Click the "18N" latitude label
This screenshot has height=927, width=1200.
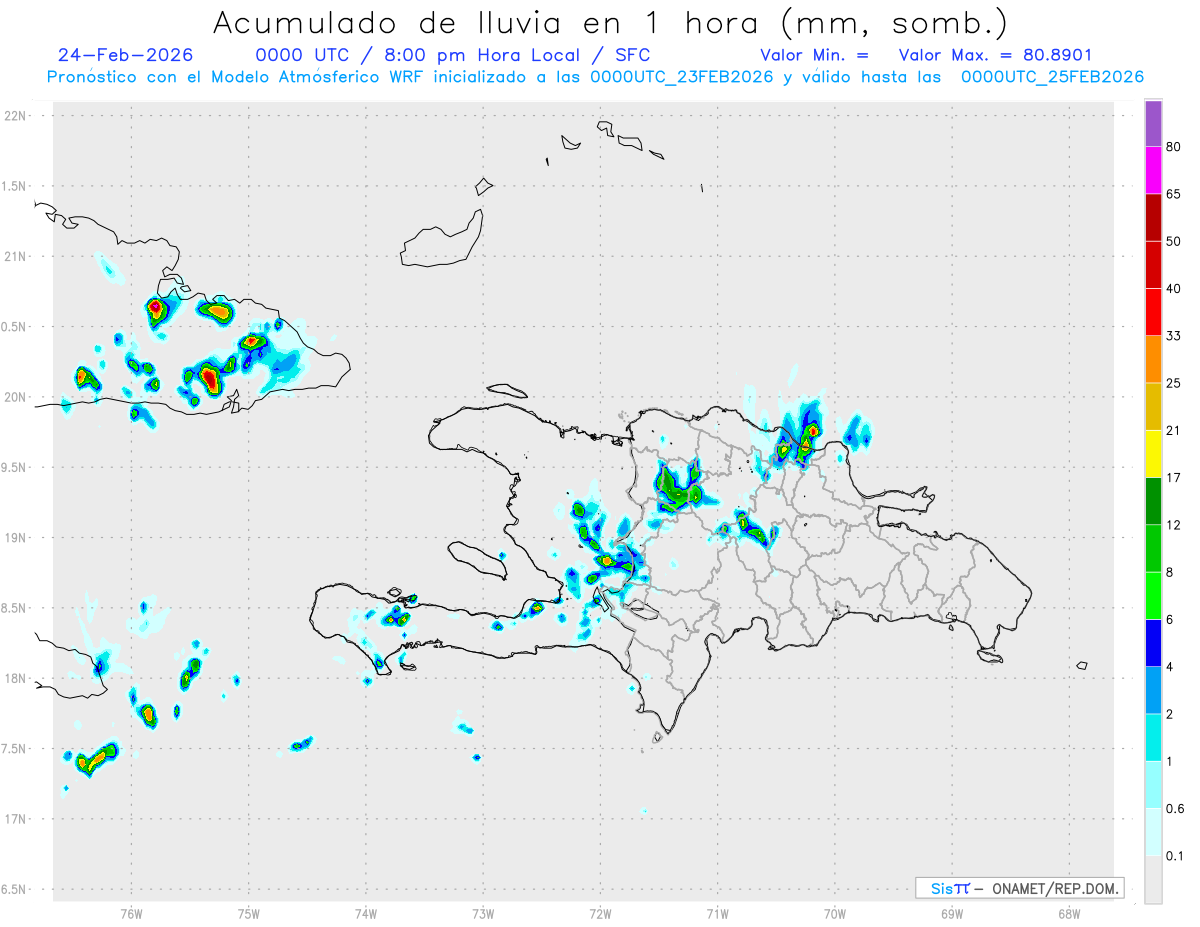point(17,679)
